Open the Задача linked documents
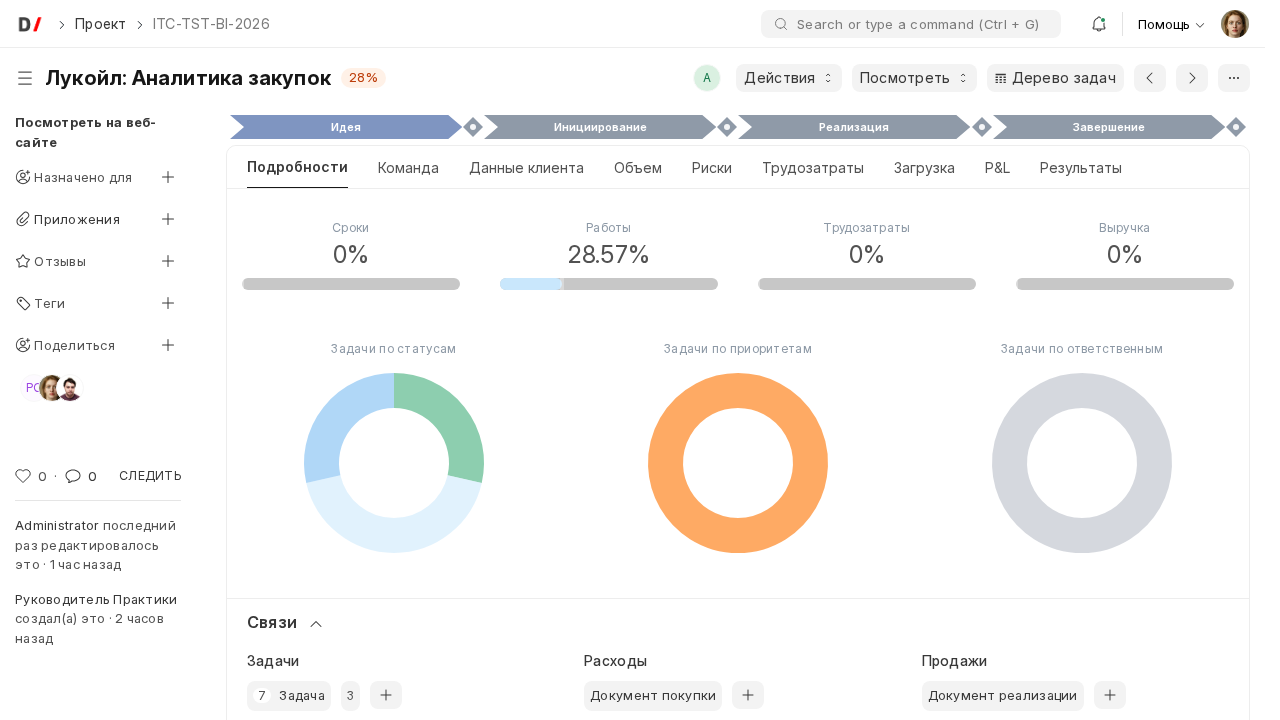 [289, 695]
